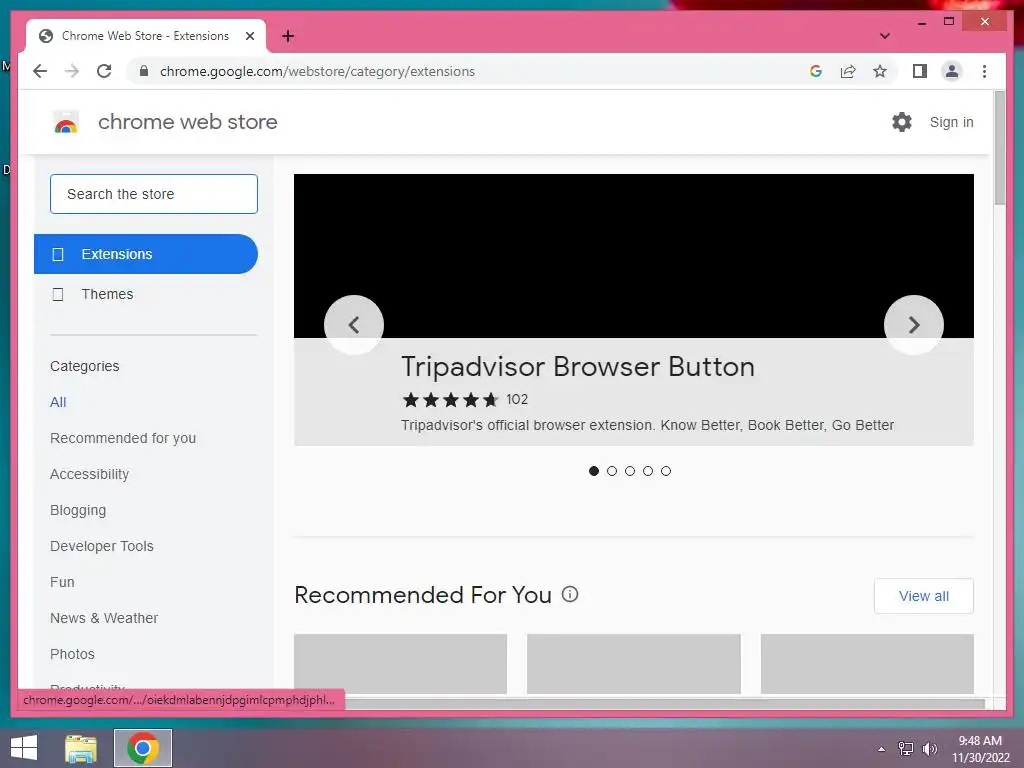
Task: Go back using the browser back arrow
Action: (x=40, y=71)
